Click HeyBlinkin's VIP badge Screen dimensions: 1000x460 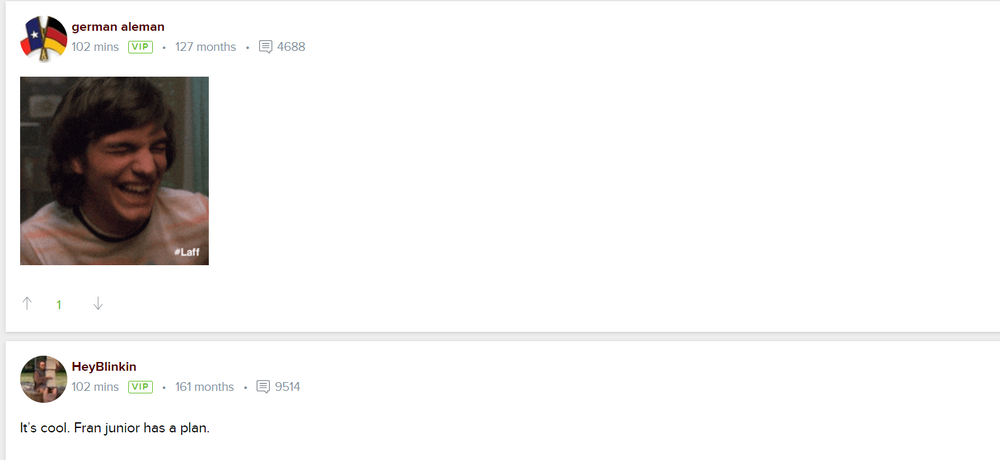pos(140,387)
